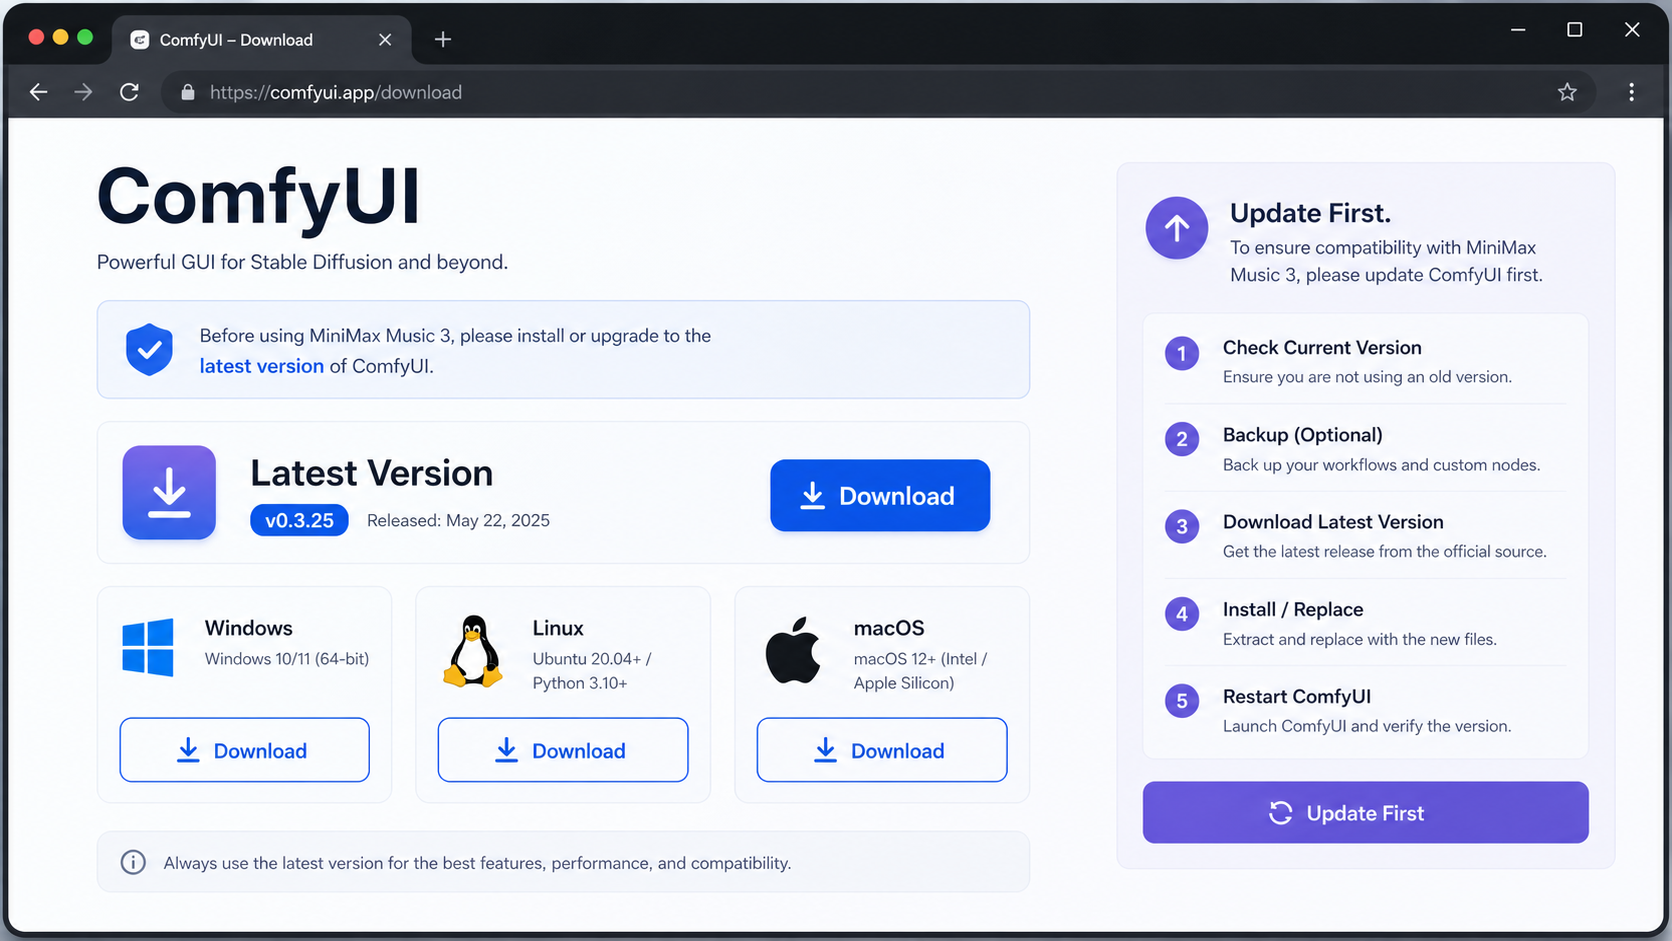Screen dimensions: 1672x941
Task: Click the yellow macOS-style window button
Action: coord(60,37)
